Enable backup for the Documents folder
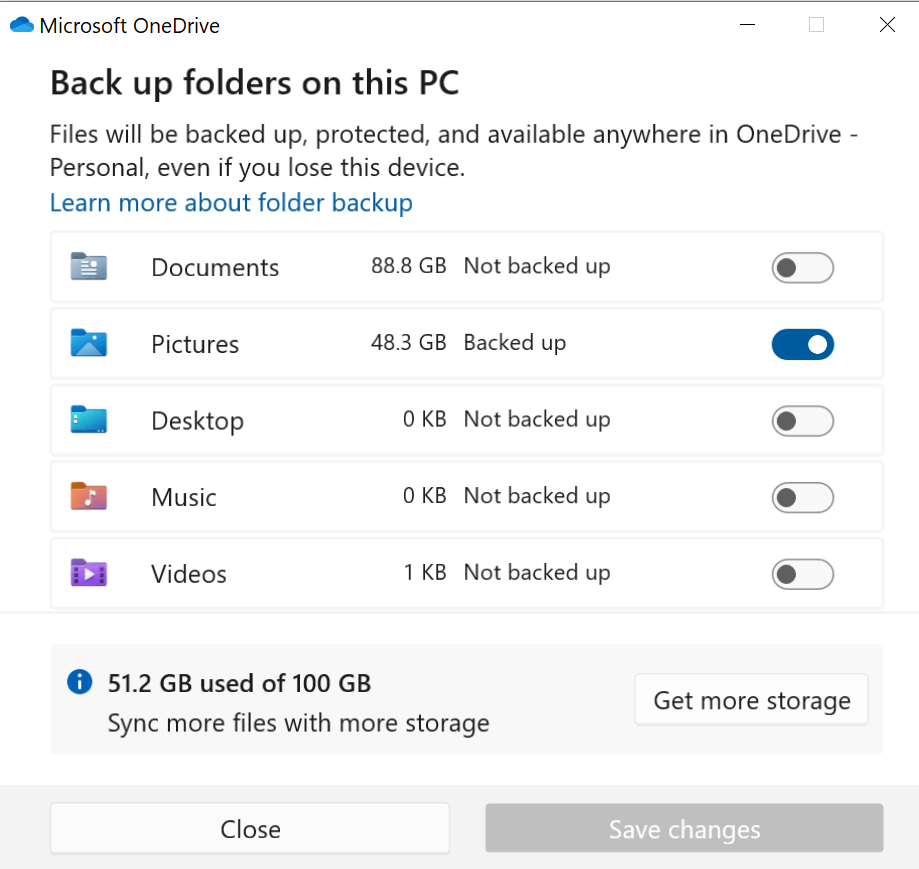 pos(802,268)
